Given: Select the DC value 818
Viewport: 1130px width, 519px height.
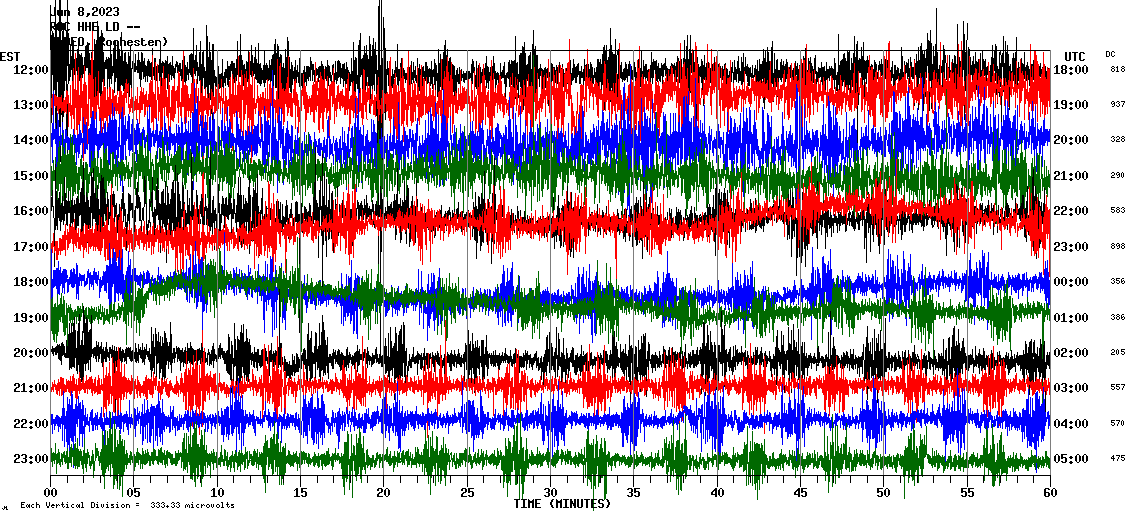Looking at the screenshot, I should pyautogui.click(x=1117, y=69).
